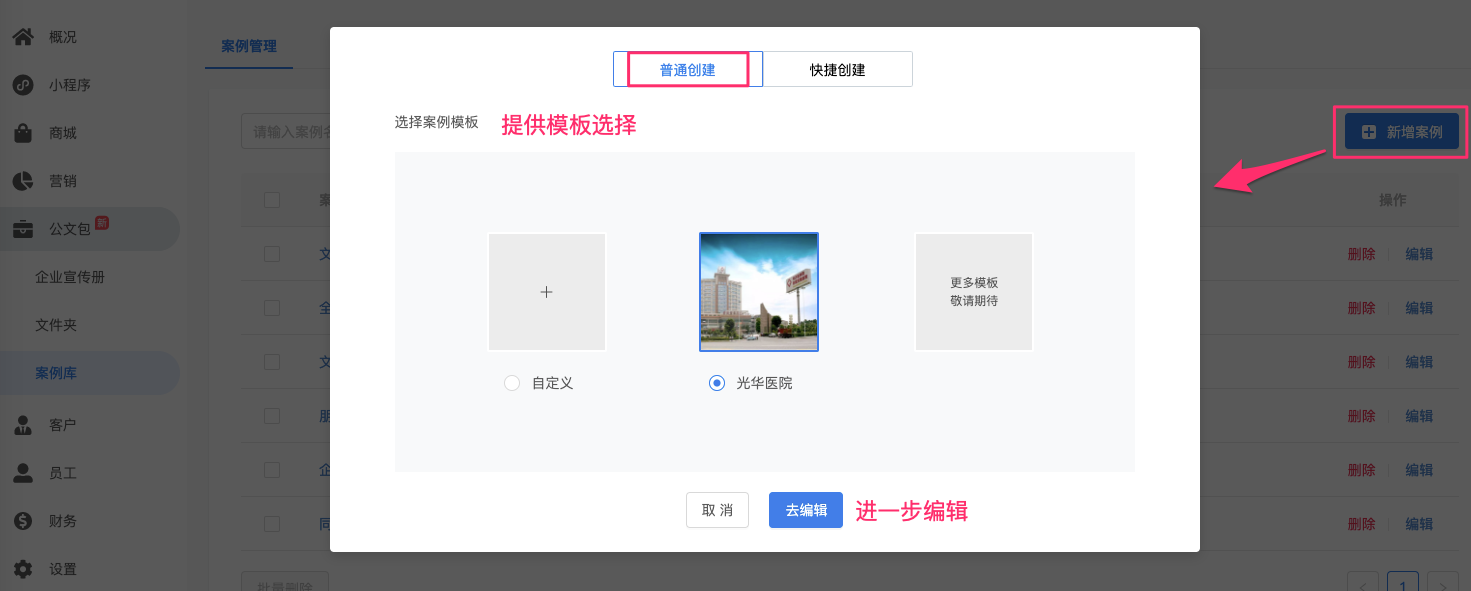The height and width of the screenshot is (591, 1471).
Task: Click 删除 link in last table row
Action: coord(1361,524)
